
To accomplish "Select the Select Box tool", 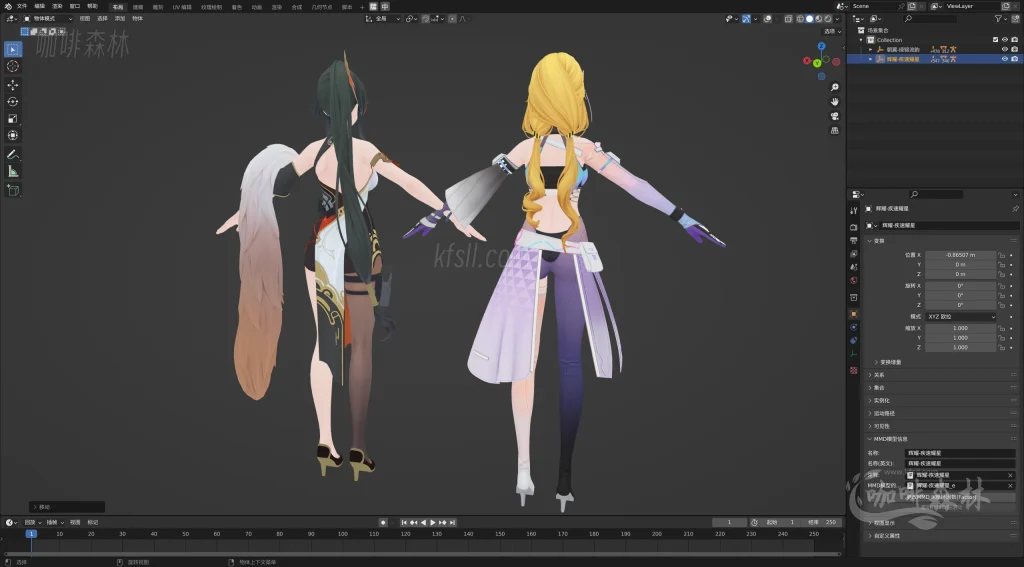I will coord(12,49).
